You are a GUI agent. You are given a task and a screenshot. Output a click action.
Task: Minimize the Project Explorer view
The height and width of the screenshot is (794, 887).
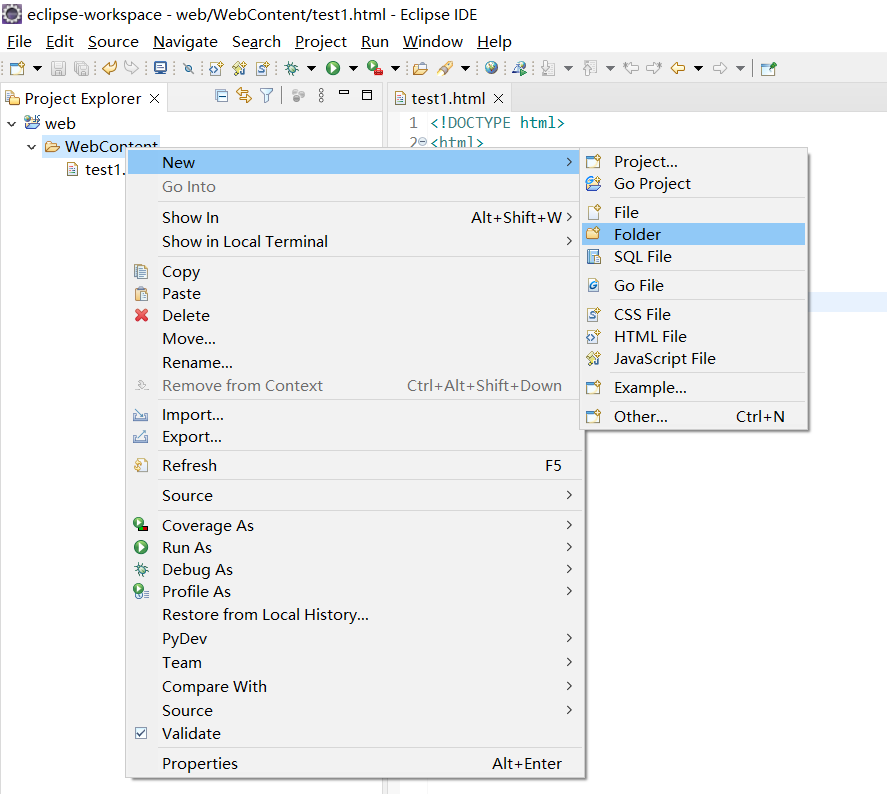(x=344, y=92)
